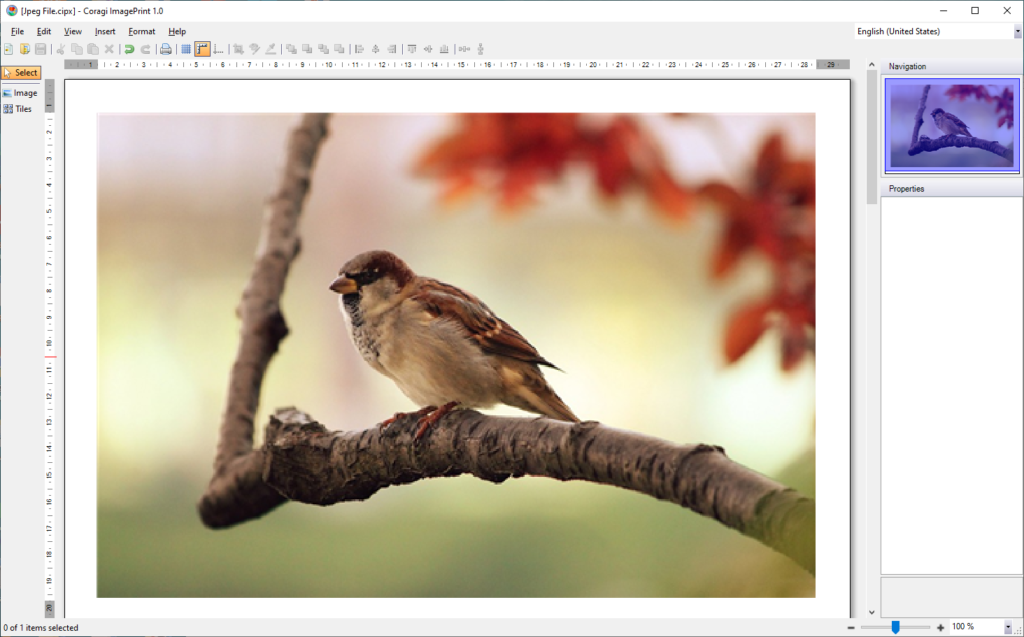Click the Paste icon in the toolbar
This screenshot has width=1024, height=637.
click(93, 48)
